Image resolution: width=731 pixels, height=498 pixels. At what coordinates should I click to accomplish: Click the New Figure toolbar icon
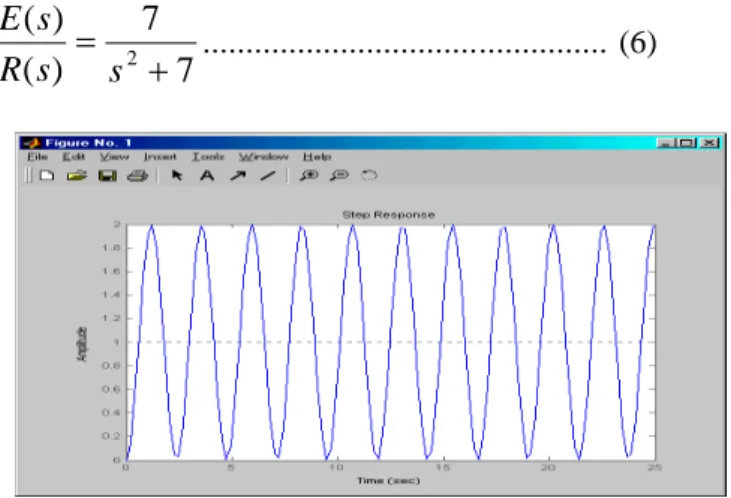click(47, 176)
